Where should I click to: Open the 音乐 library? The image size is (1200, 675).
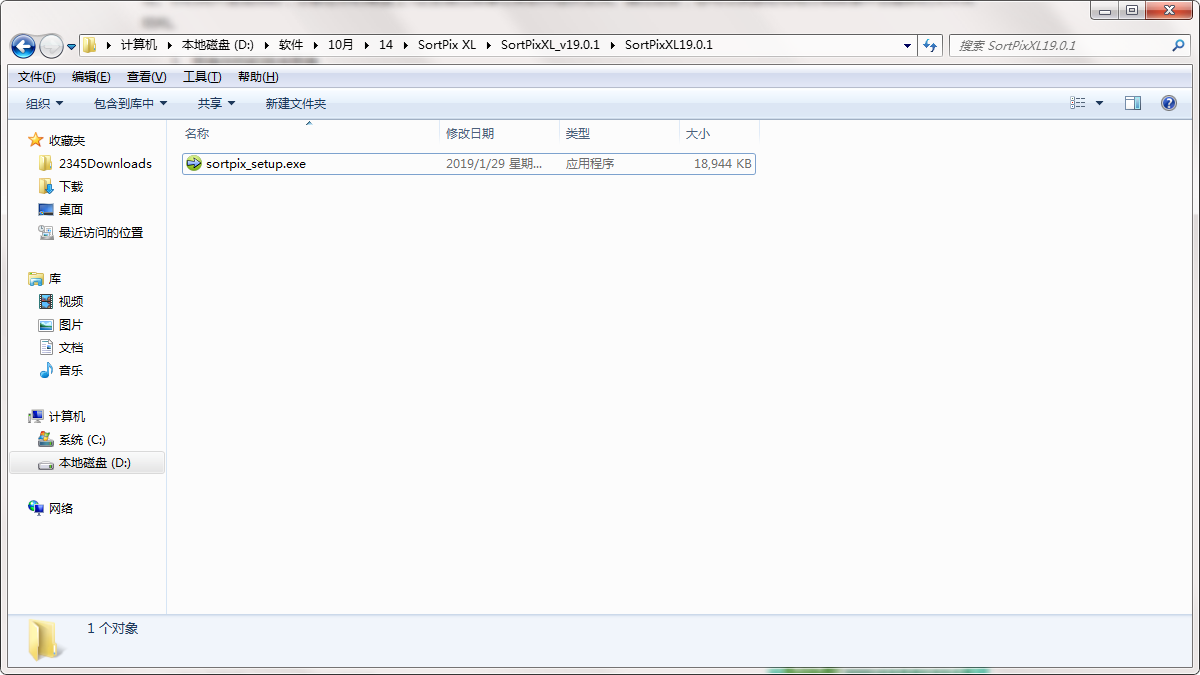[x=71, y=370]
